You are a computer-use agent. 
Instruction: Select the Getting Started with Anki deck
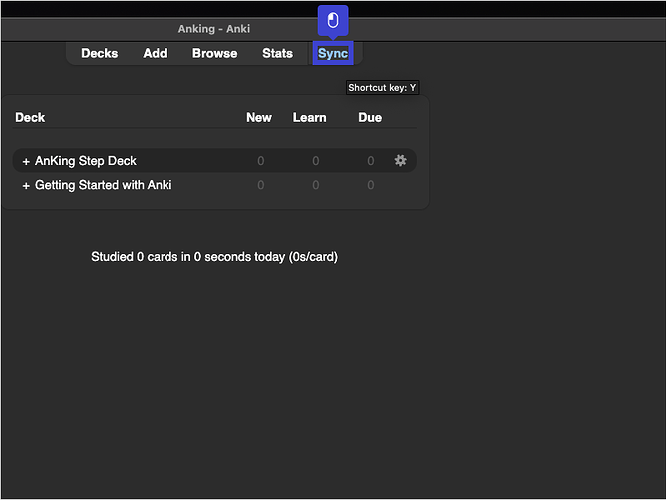(103, 185)
